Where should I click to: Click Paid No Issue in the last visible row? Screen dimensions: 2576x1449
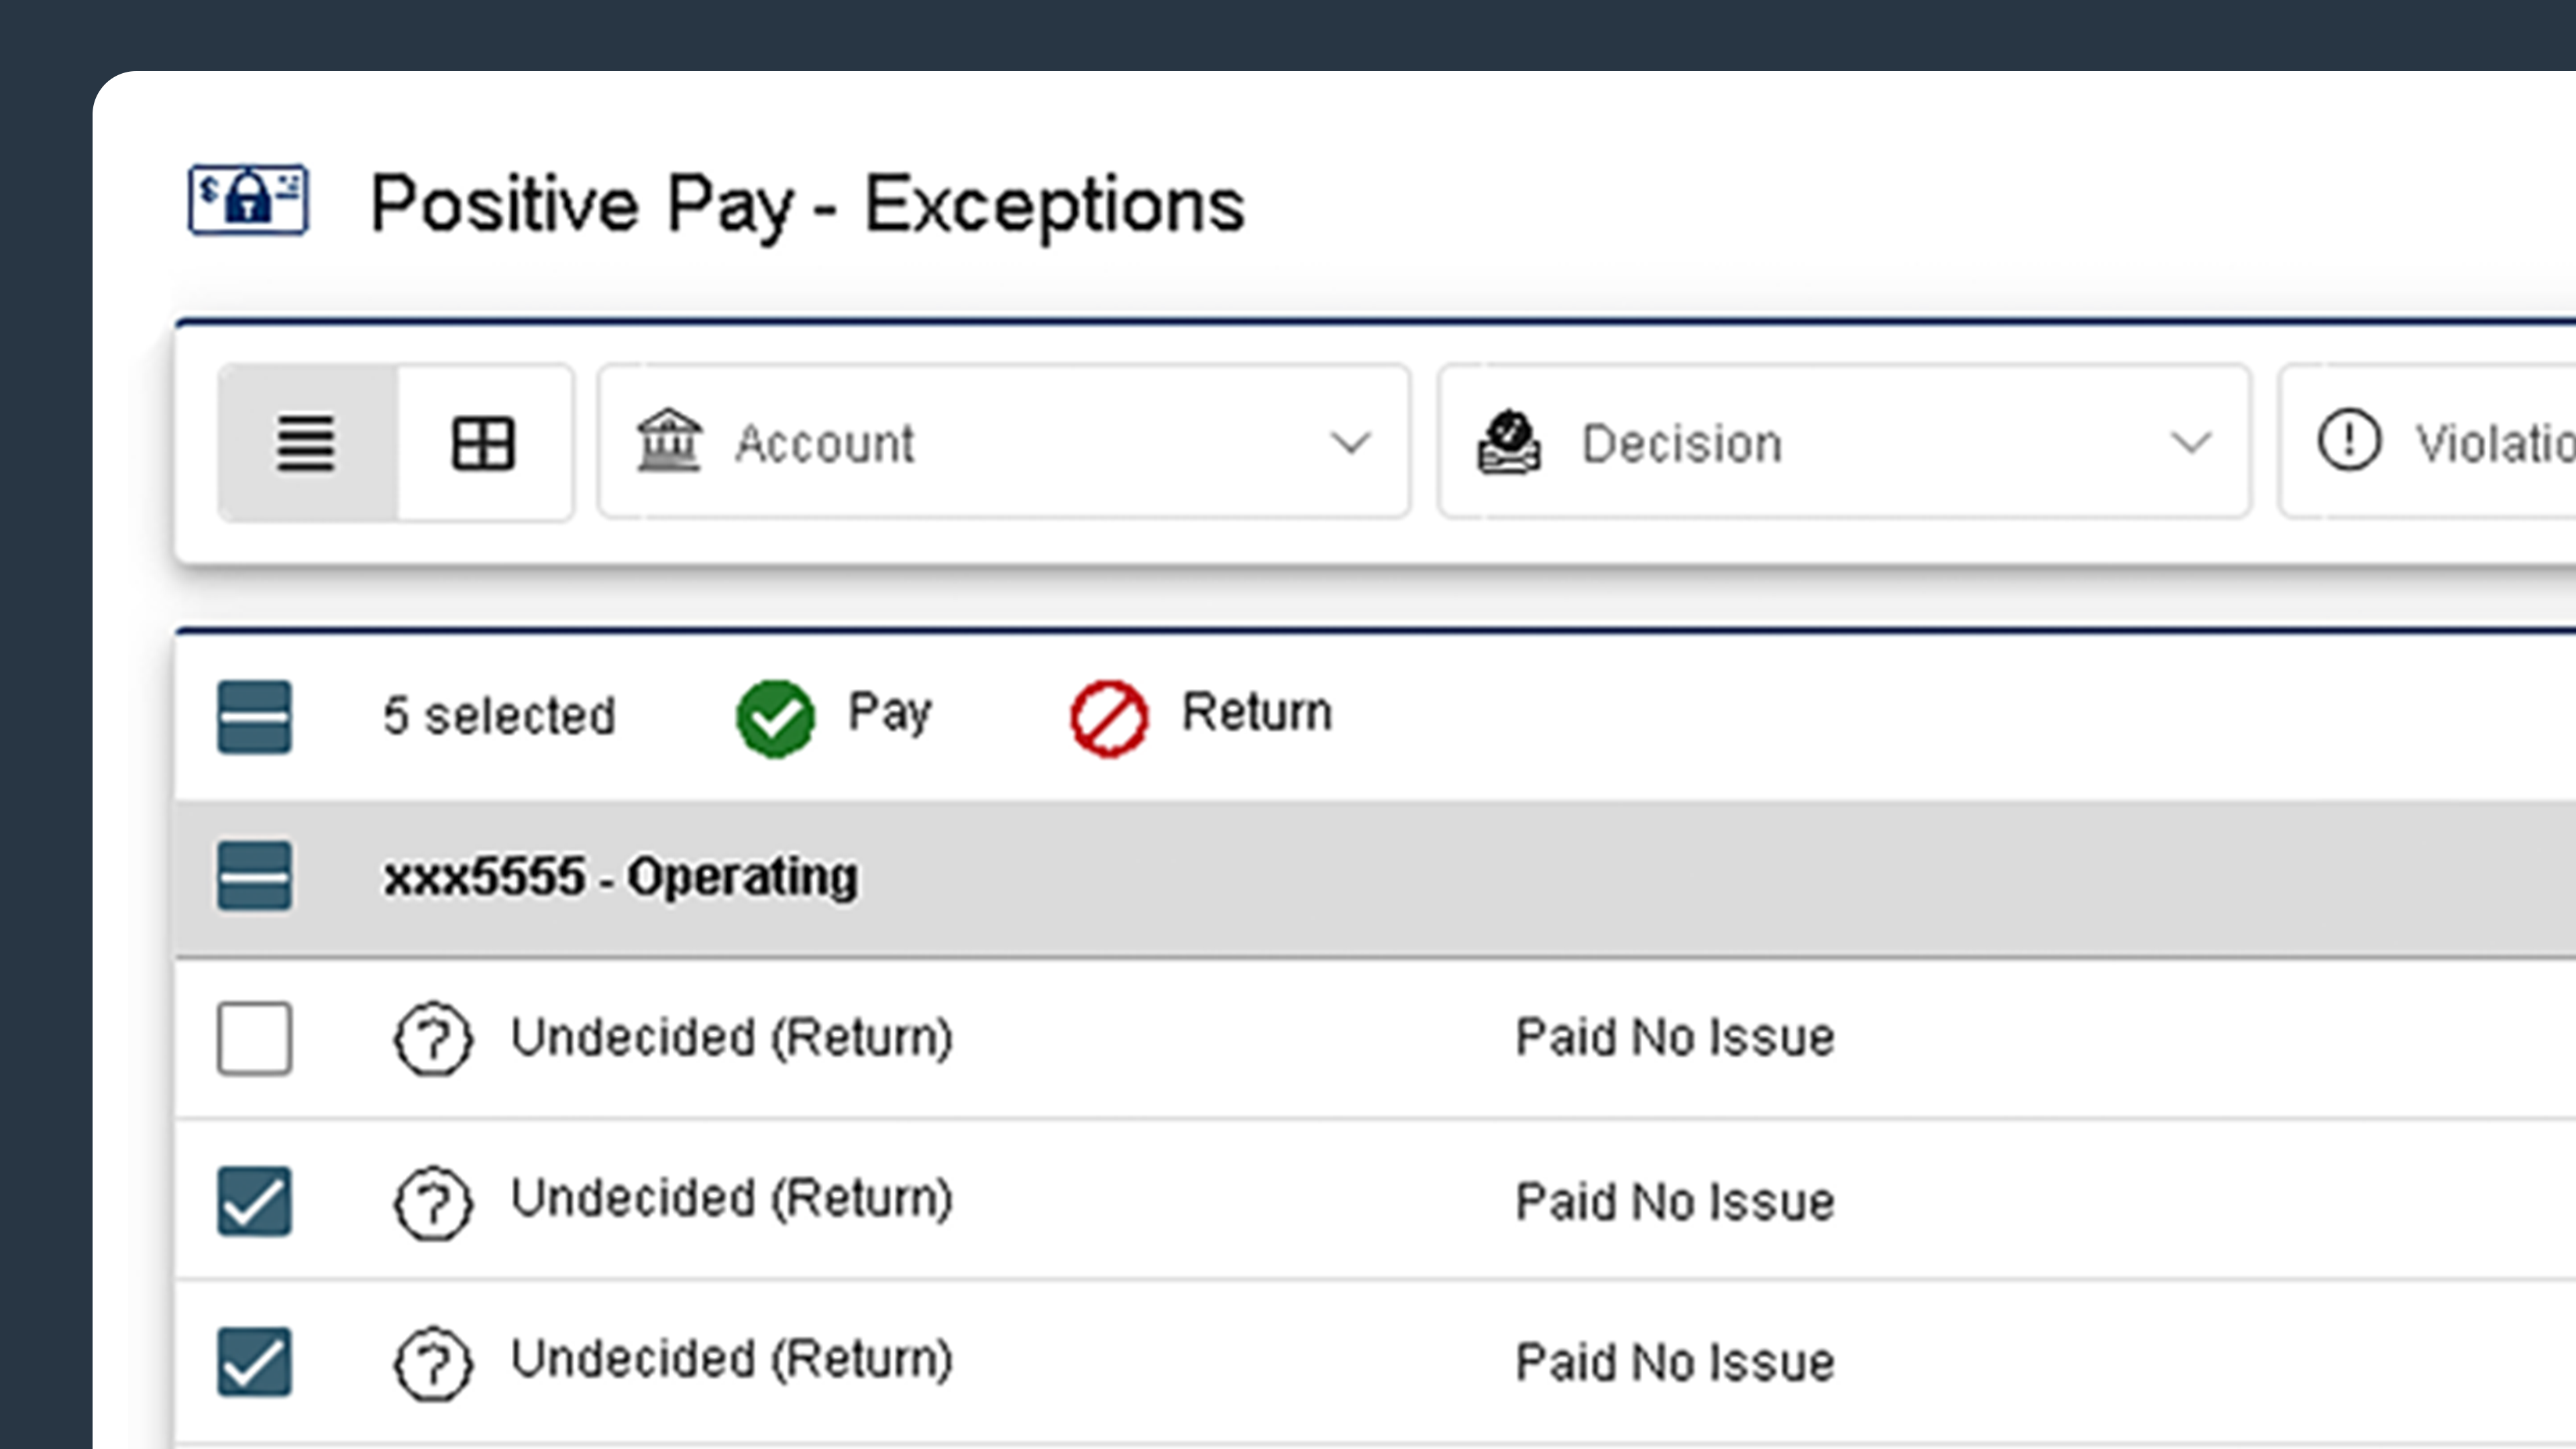1675,1362
